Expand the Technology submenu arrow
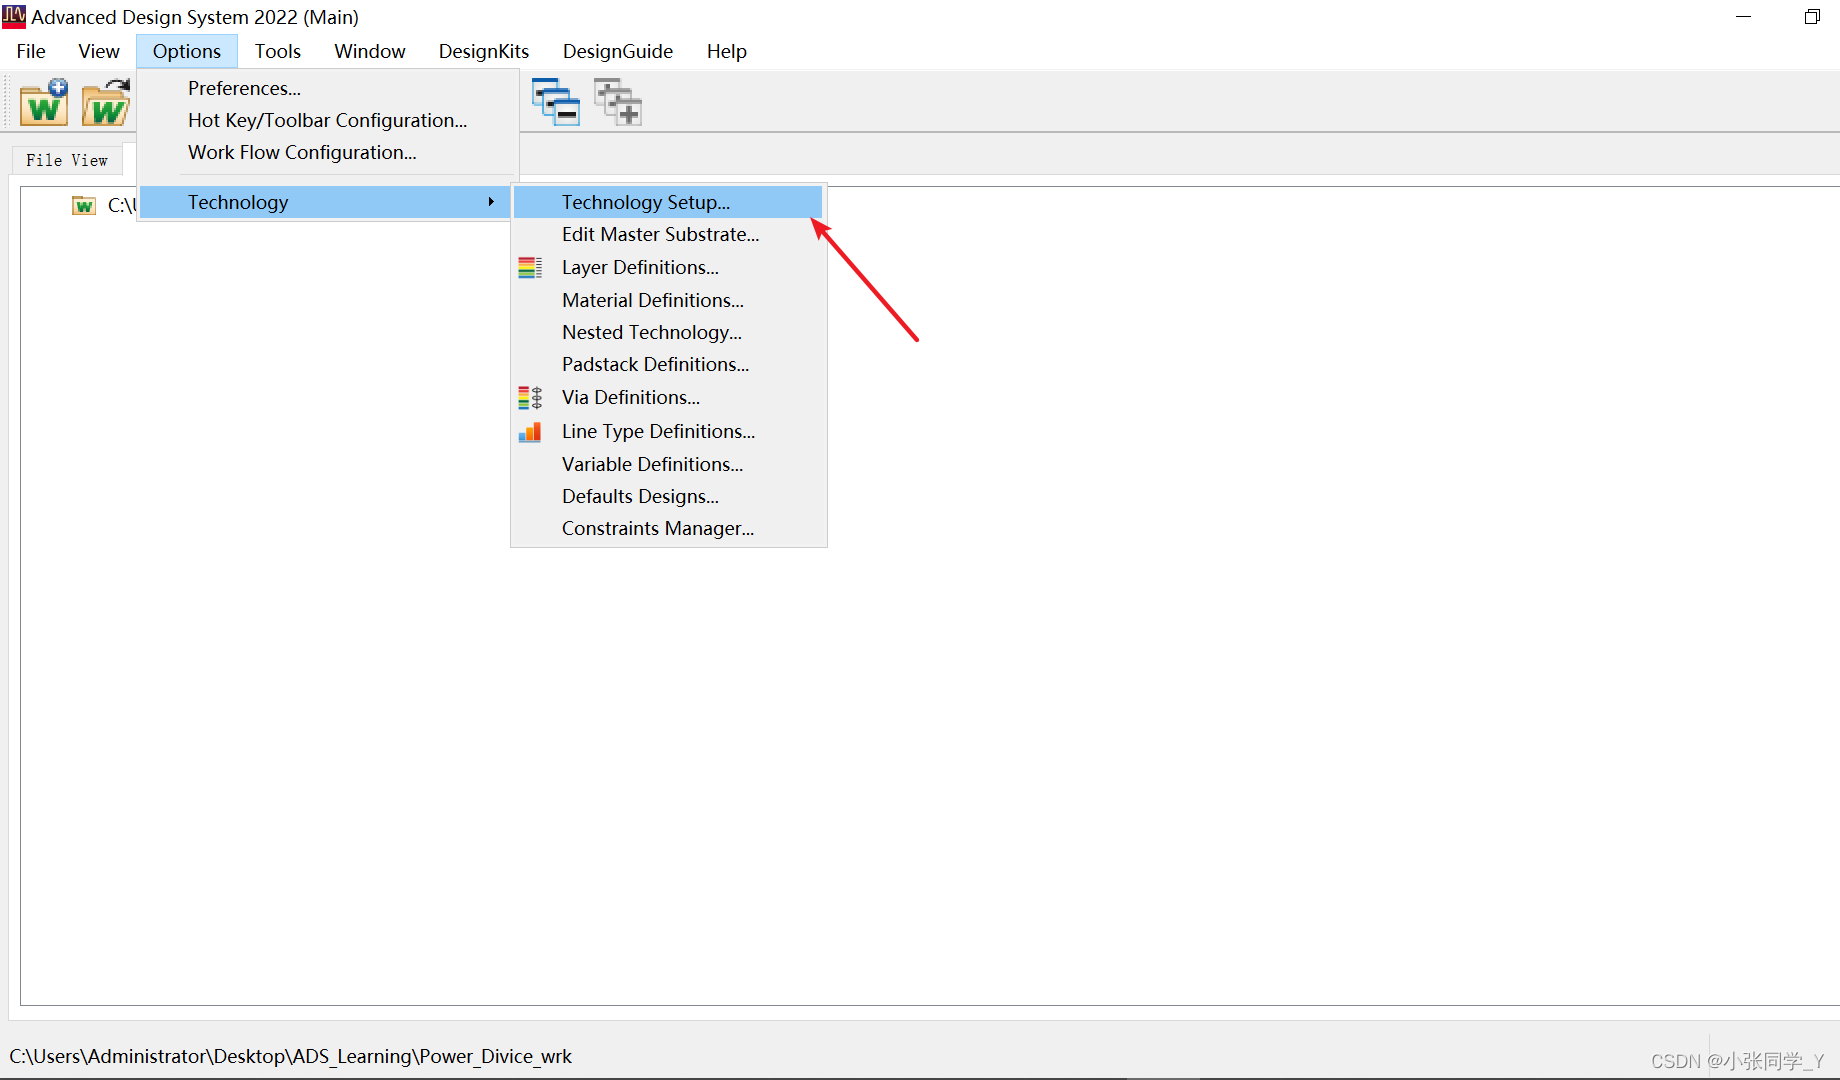This screenshot has width=1840, height=1080. (x=491, y=202)
